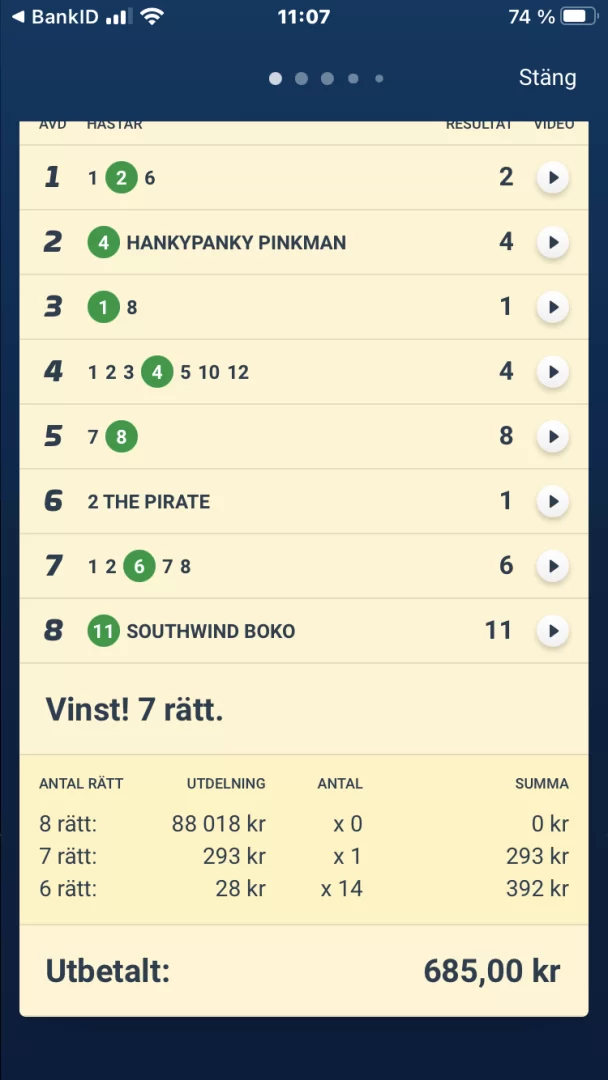Viewport: 608px width, 1080px height.
Task: Play the video for race 2
Action: click(552, 243)
